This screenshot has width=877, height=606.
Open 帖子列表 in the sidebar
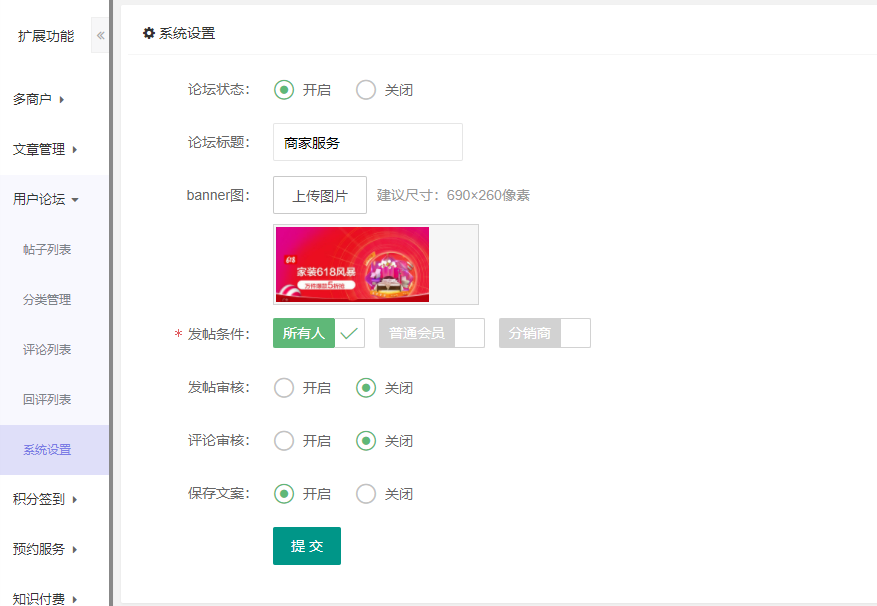[x=47, y=249]
